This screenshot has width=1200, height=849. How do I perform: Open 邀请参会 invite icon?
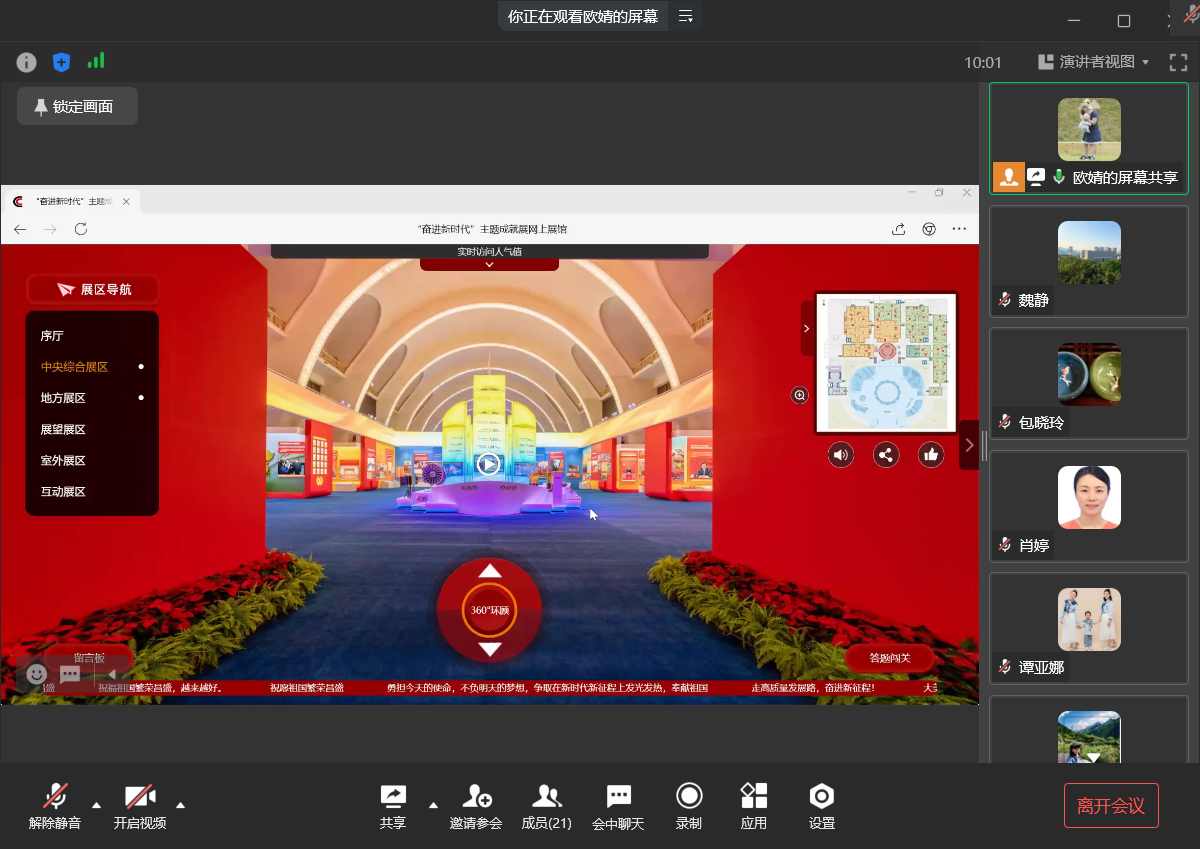coord(476,806)
